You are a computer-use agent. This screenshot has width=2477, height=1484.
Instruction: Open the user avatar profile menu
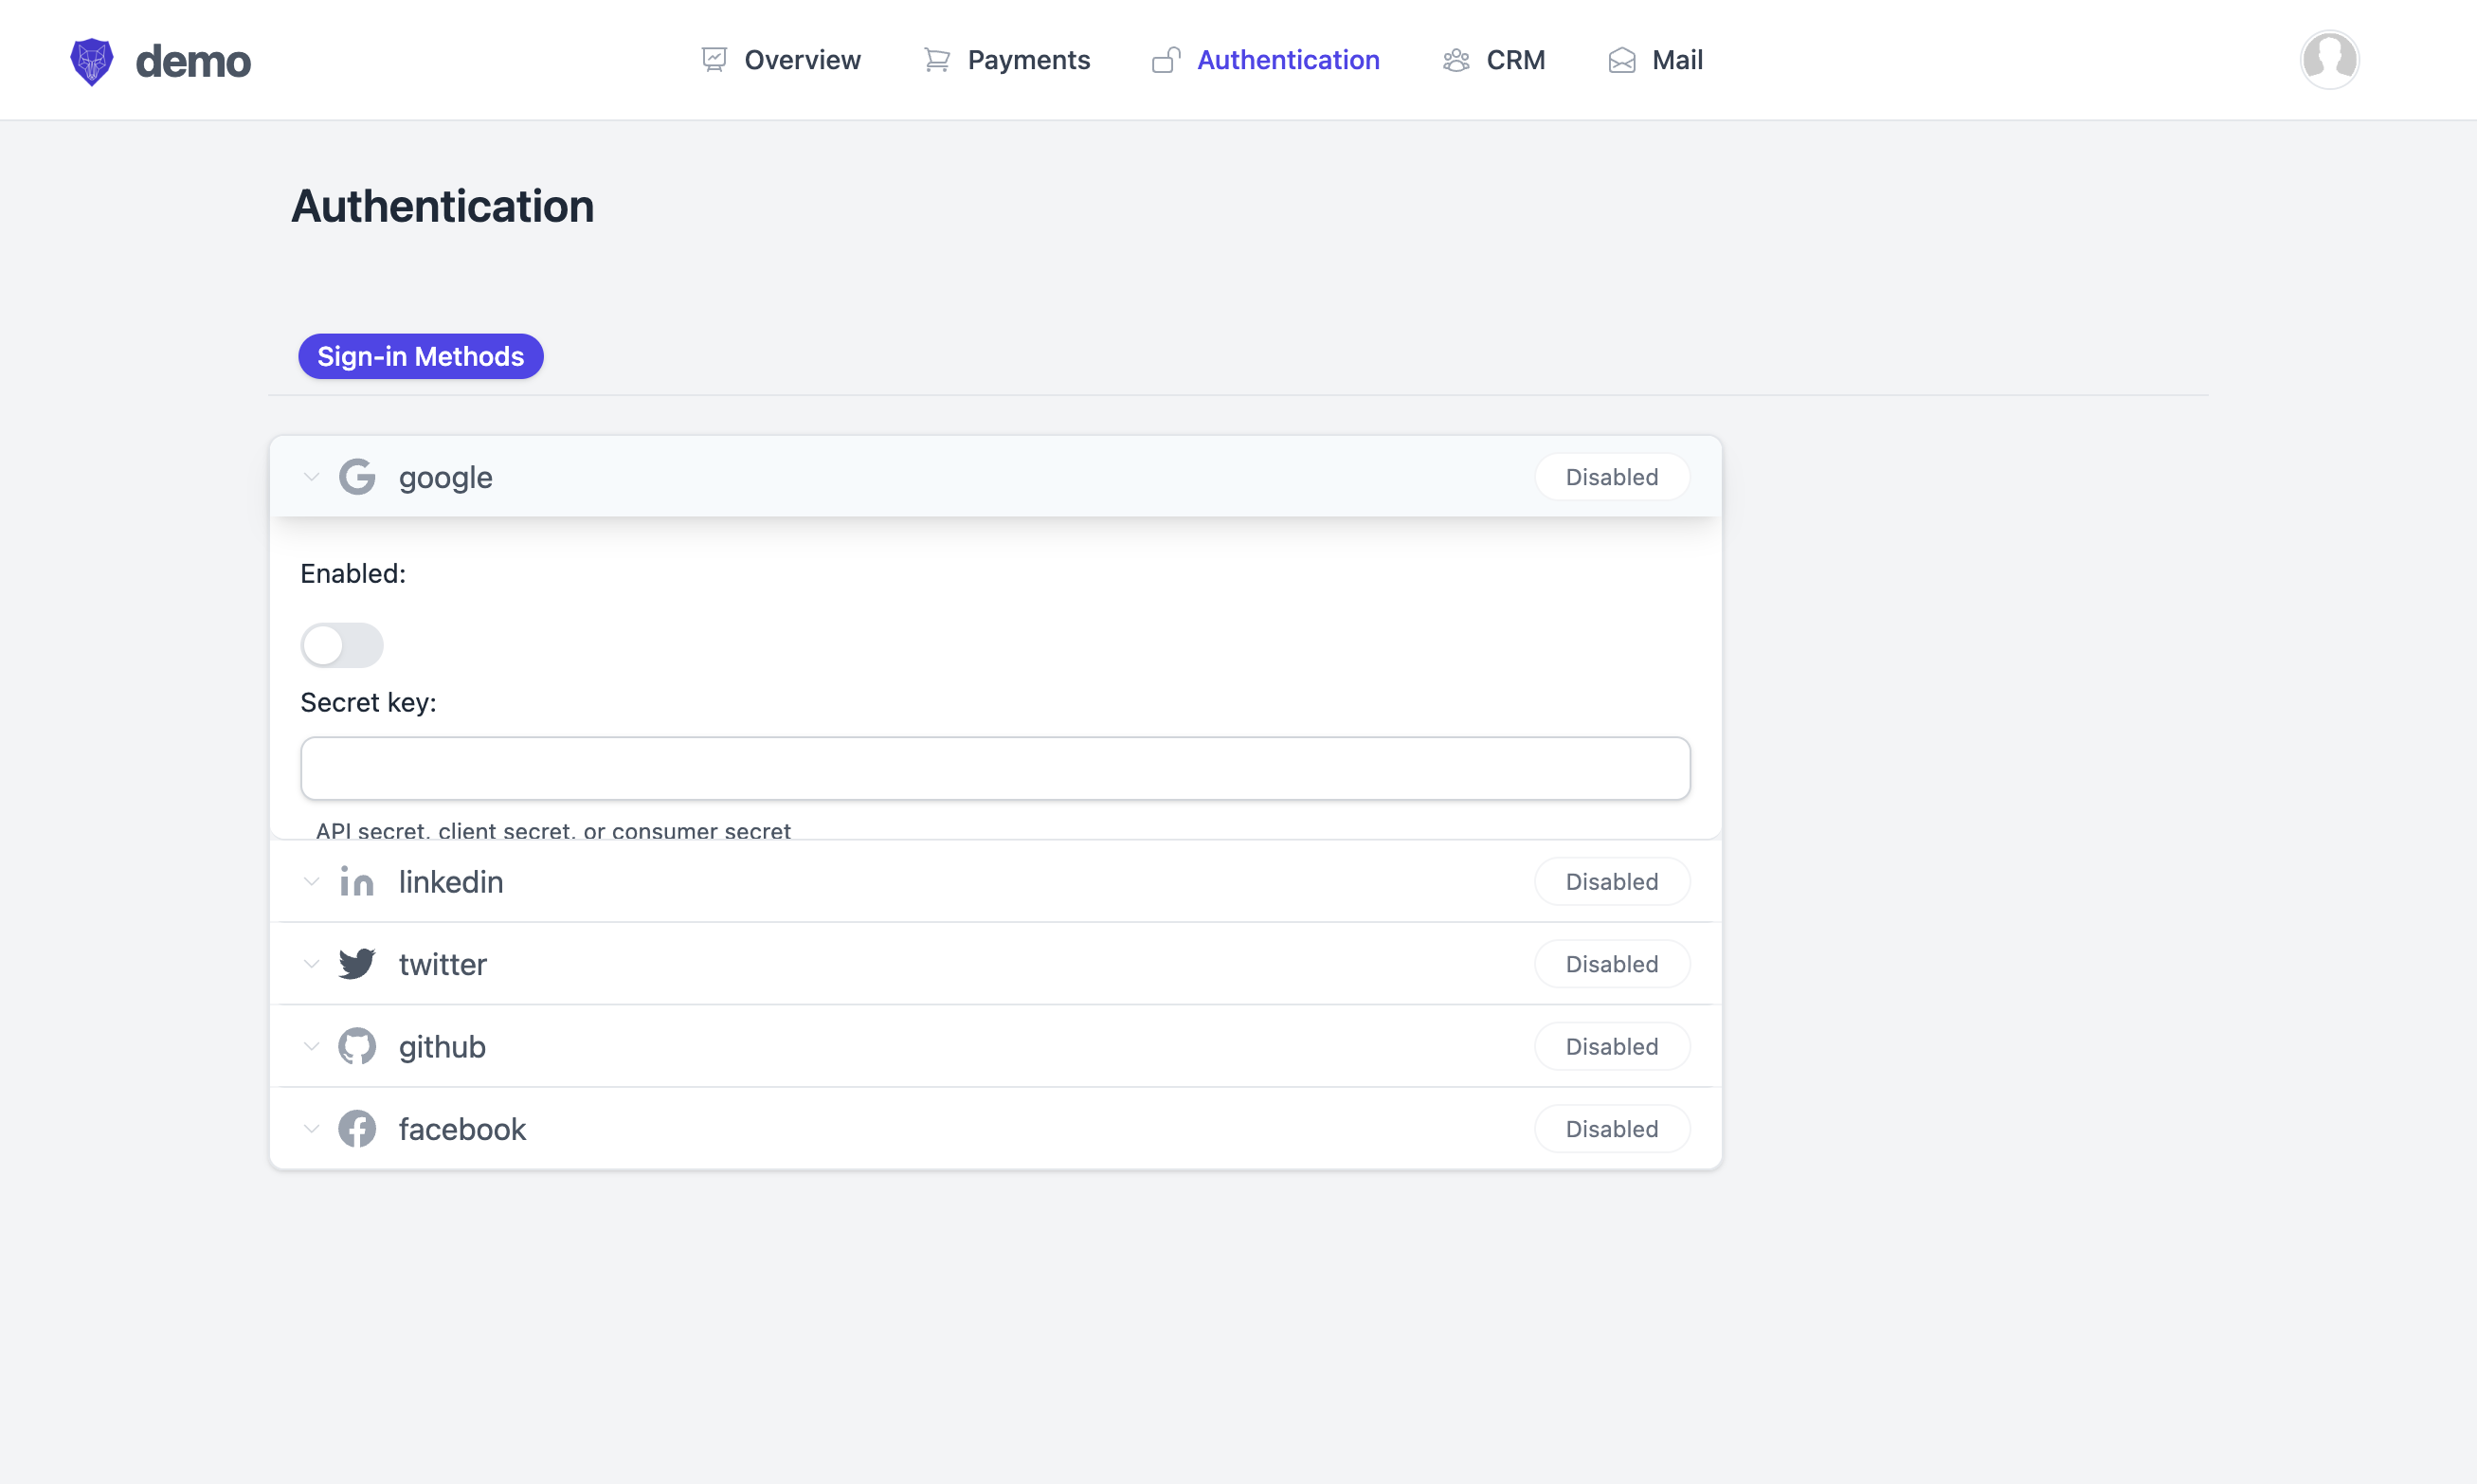2329,60
